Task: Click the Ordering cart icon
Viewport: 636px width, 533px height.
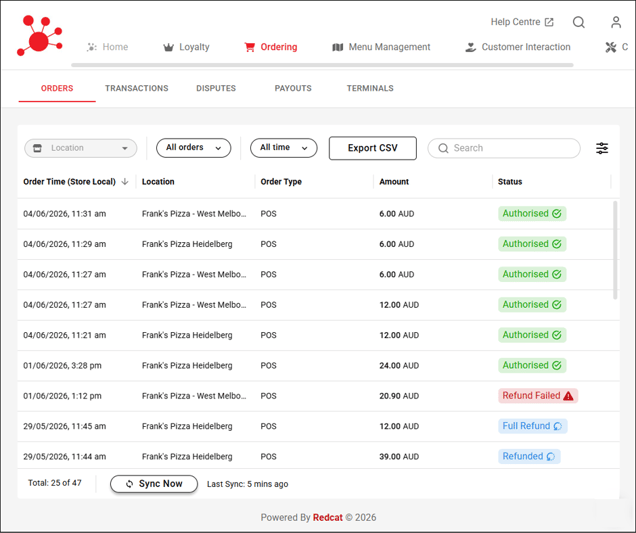Action: tap(249, 47)
